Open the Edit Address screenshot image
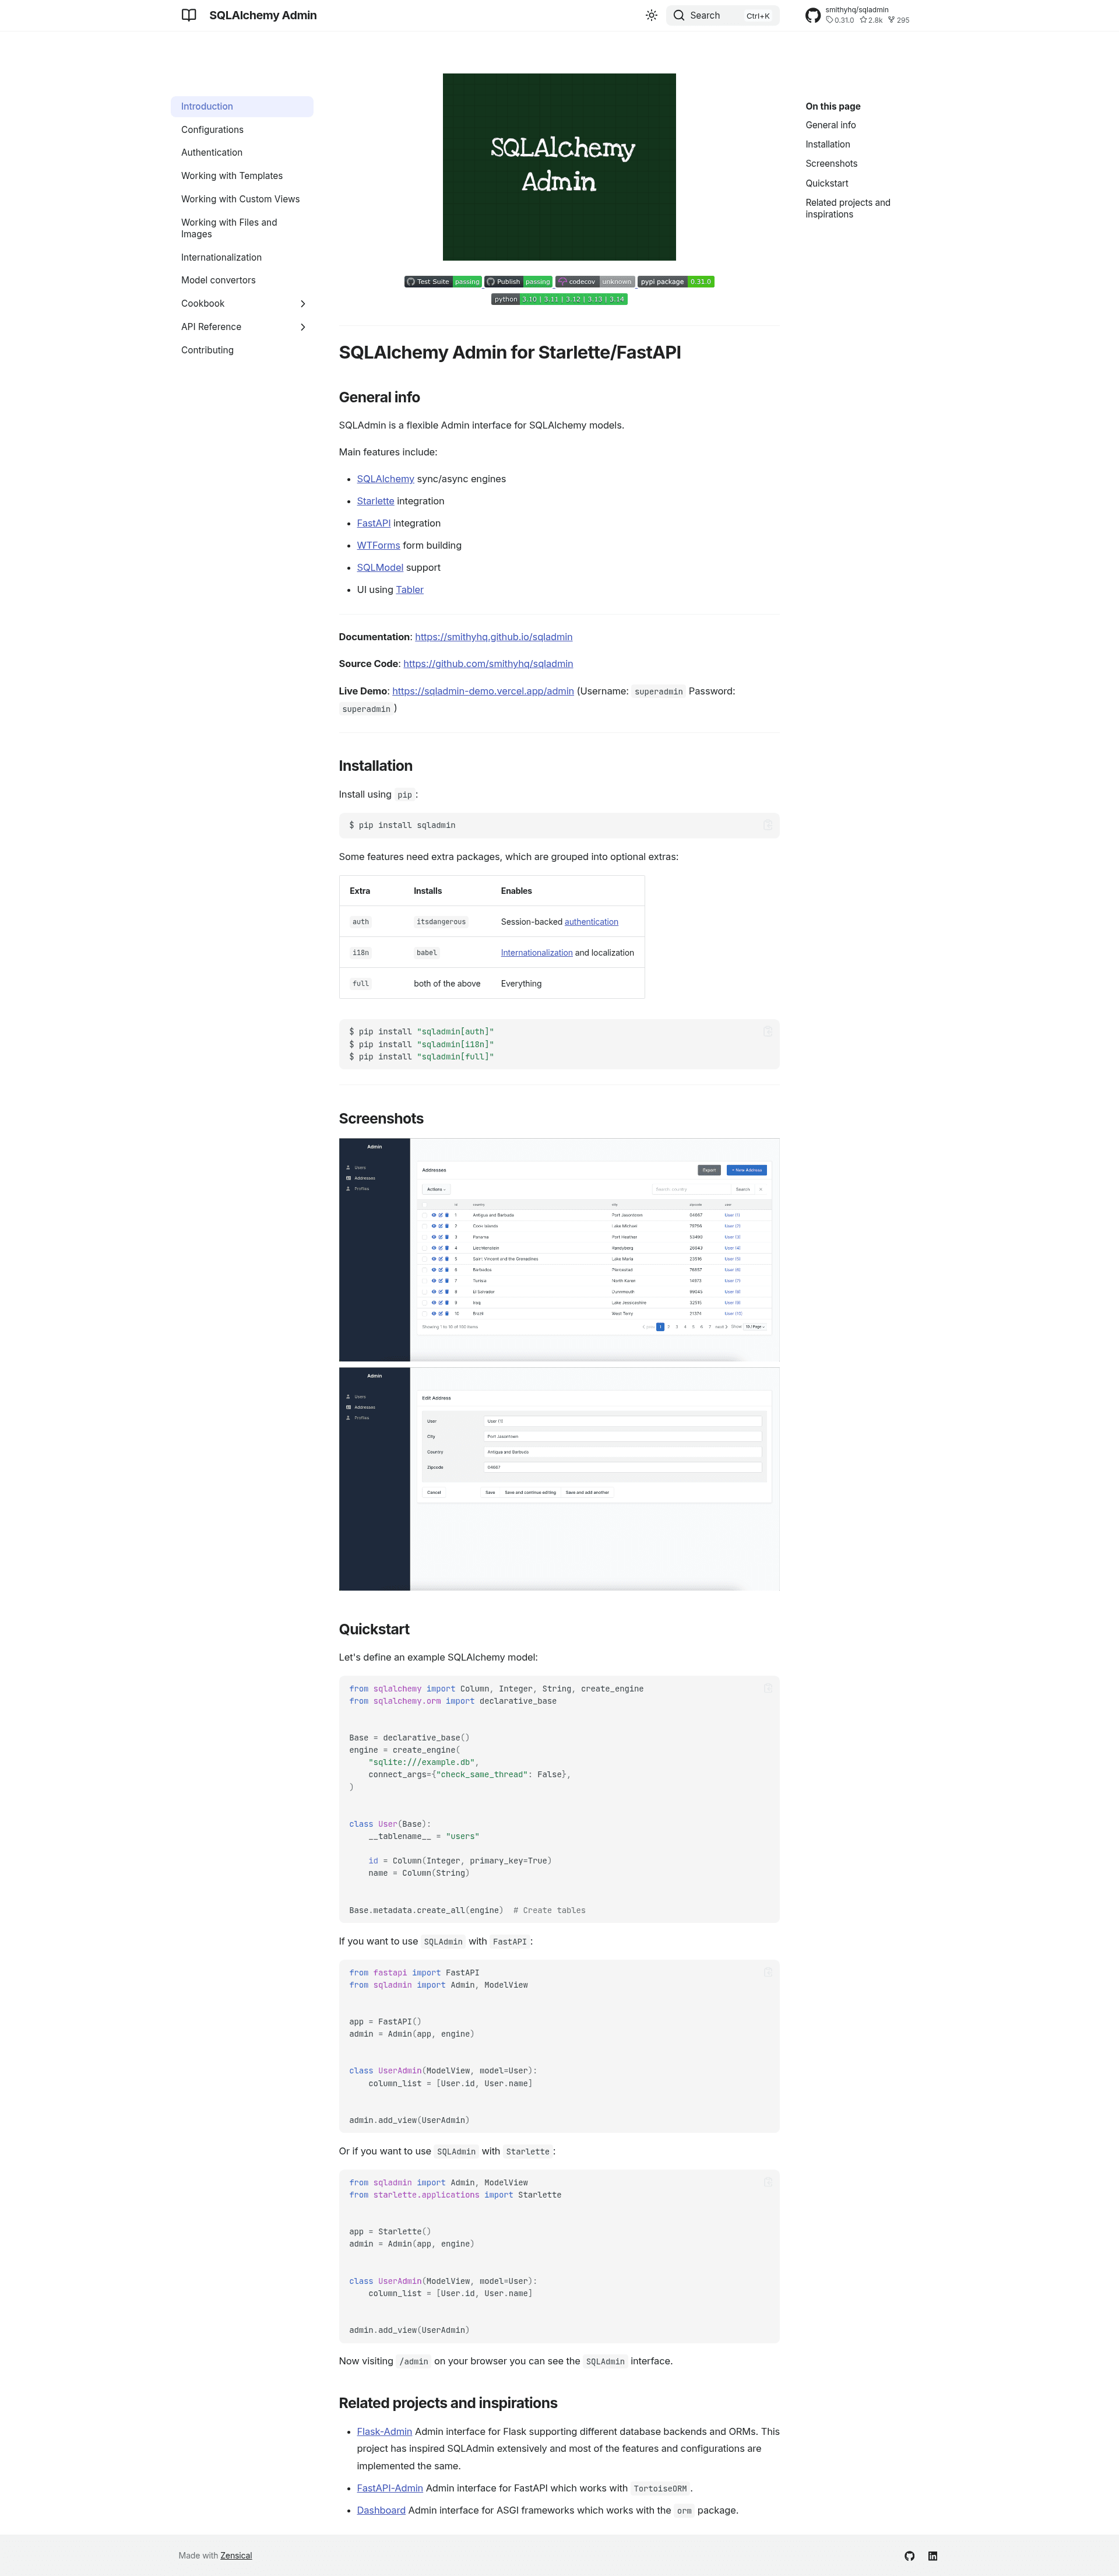The height and width of the screenshot is (2576, 1119). point(559,1479)
